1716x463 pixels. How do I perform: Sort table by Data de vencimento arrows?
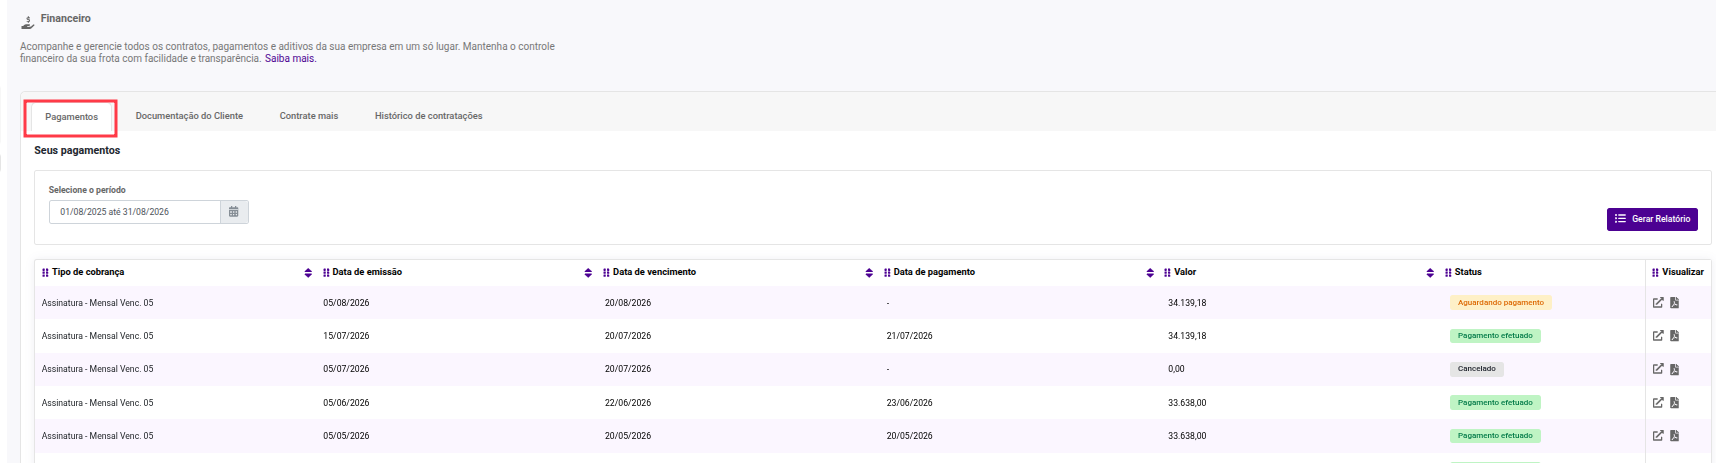(869, 273)
